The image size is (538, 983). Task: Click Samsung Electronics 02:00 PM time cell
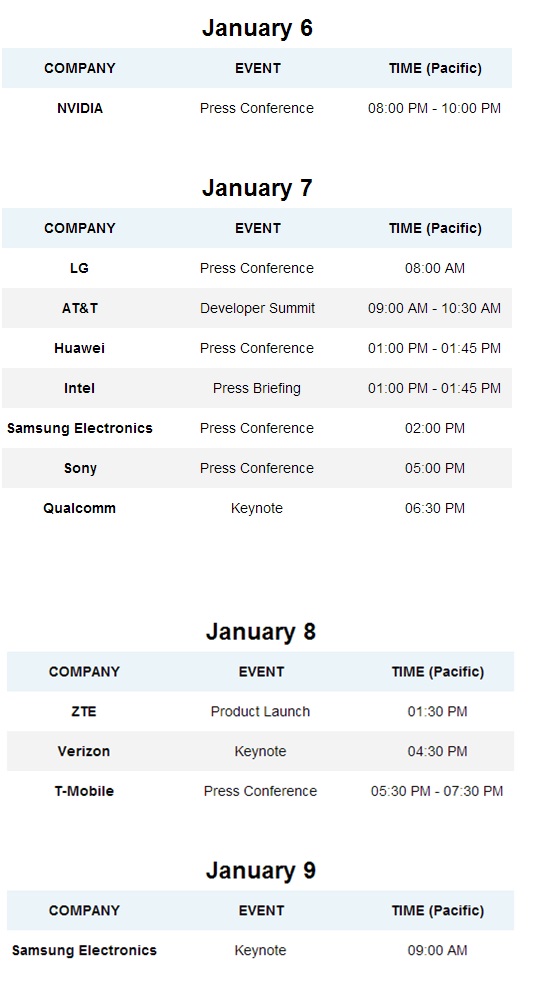435,428
